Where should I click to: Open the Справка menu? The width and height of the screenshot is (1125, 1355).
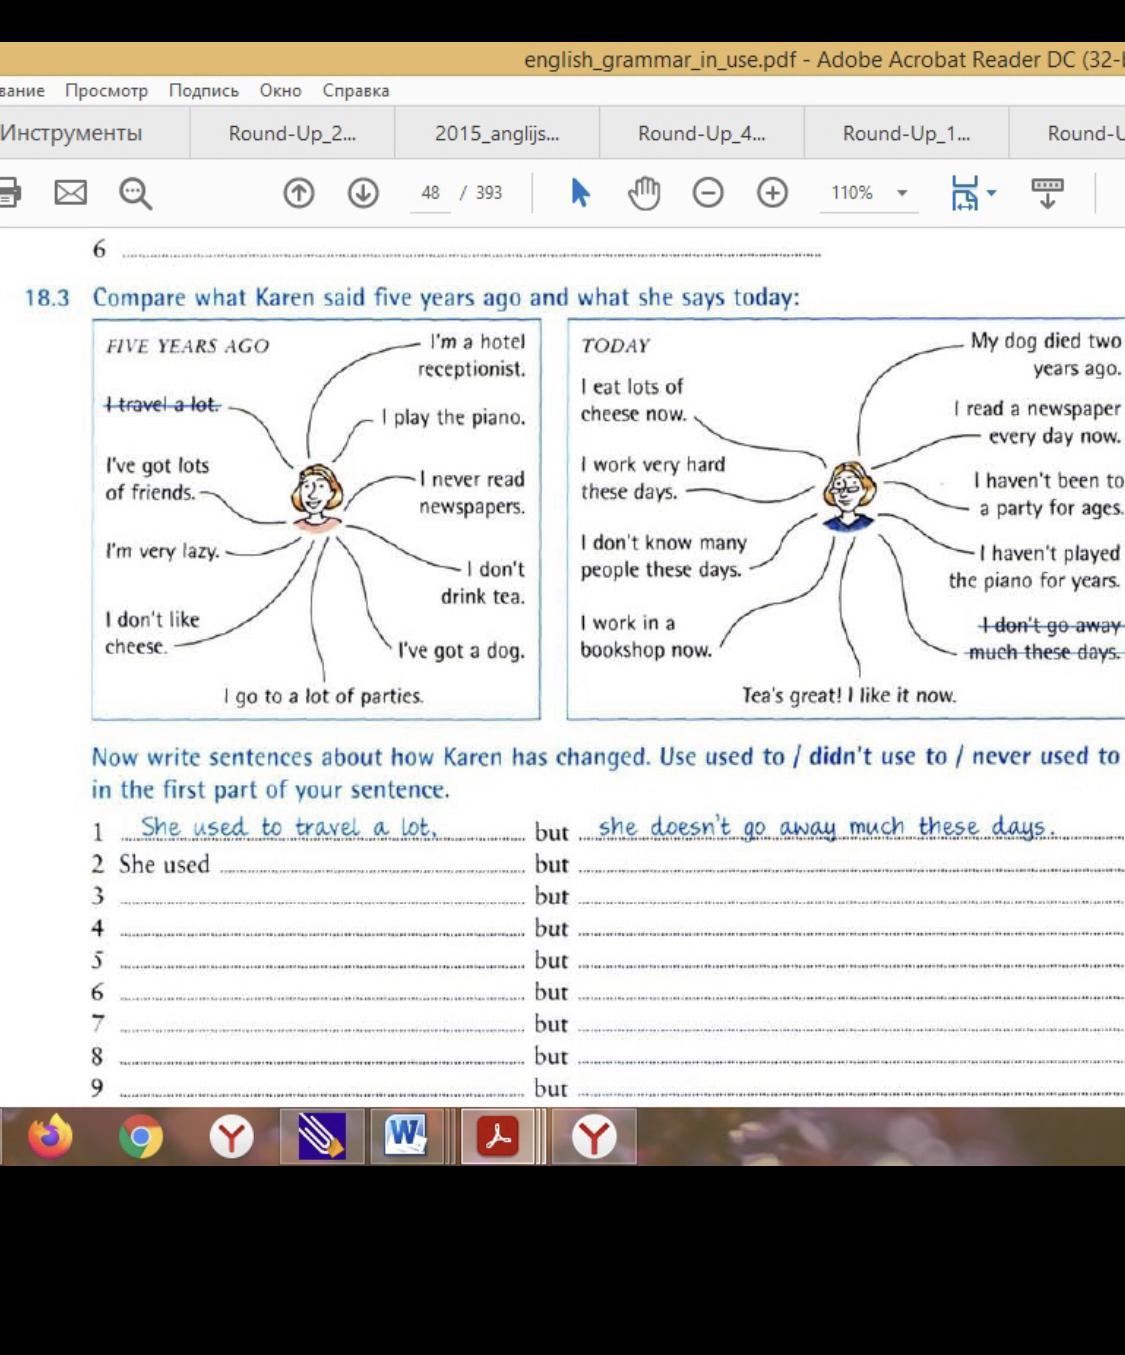point(355,91)
